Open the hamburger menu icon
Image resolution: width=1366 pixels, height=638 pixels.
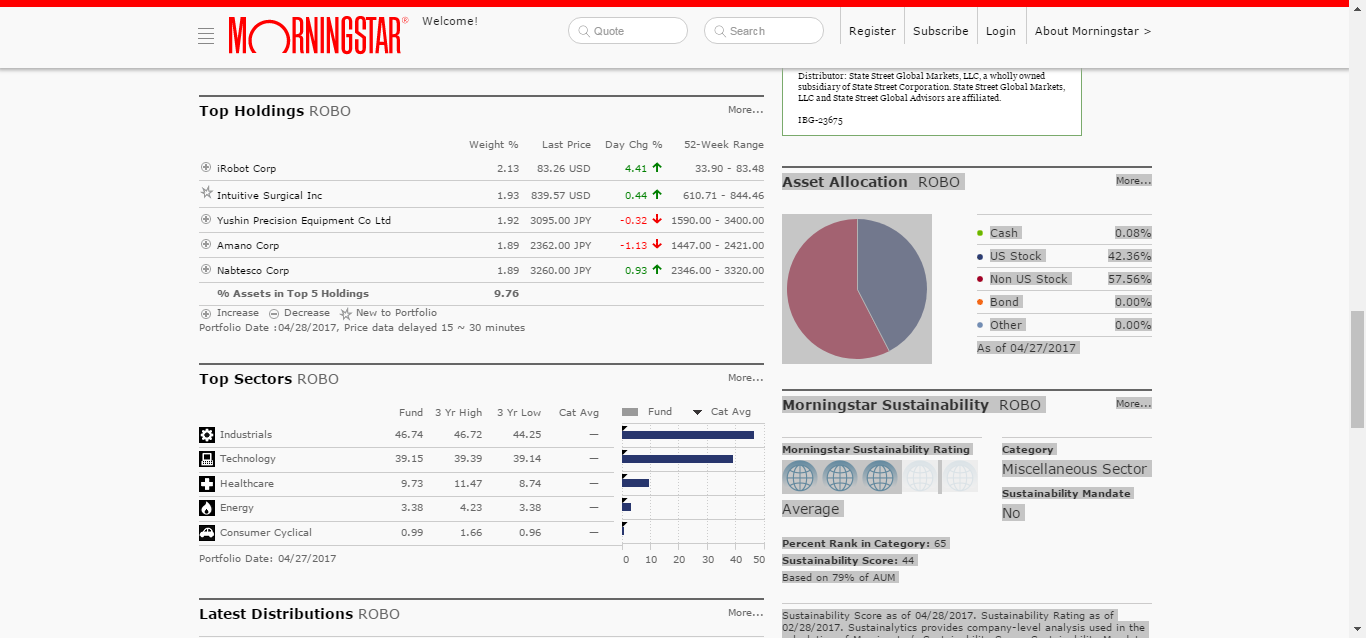[206, 36]
